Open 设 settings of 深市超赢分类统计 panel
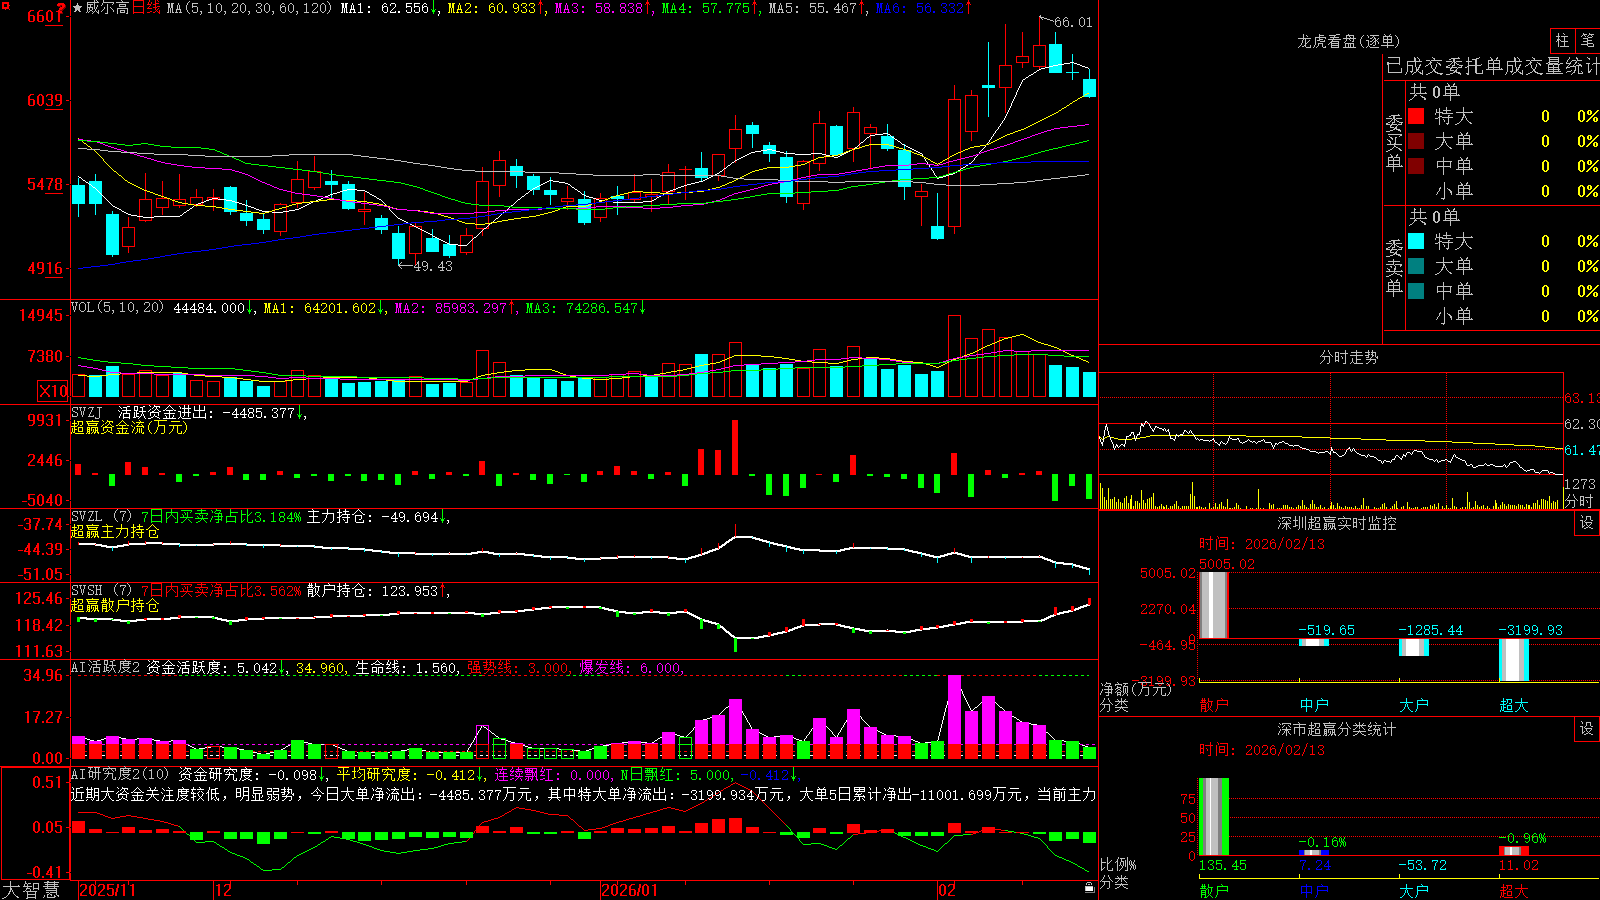1600x900 pixels. click(x=1587, y=729)
